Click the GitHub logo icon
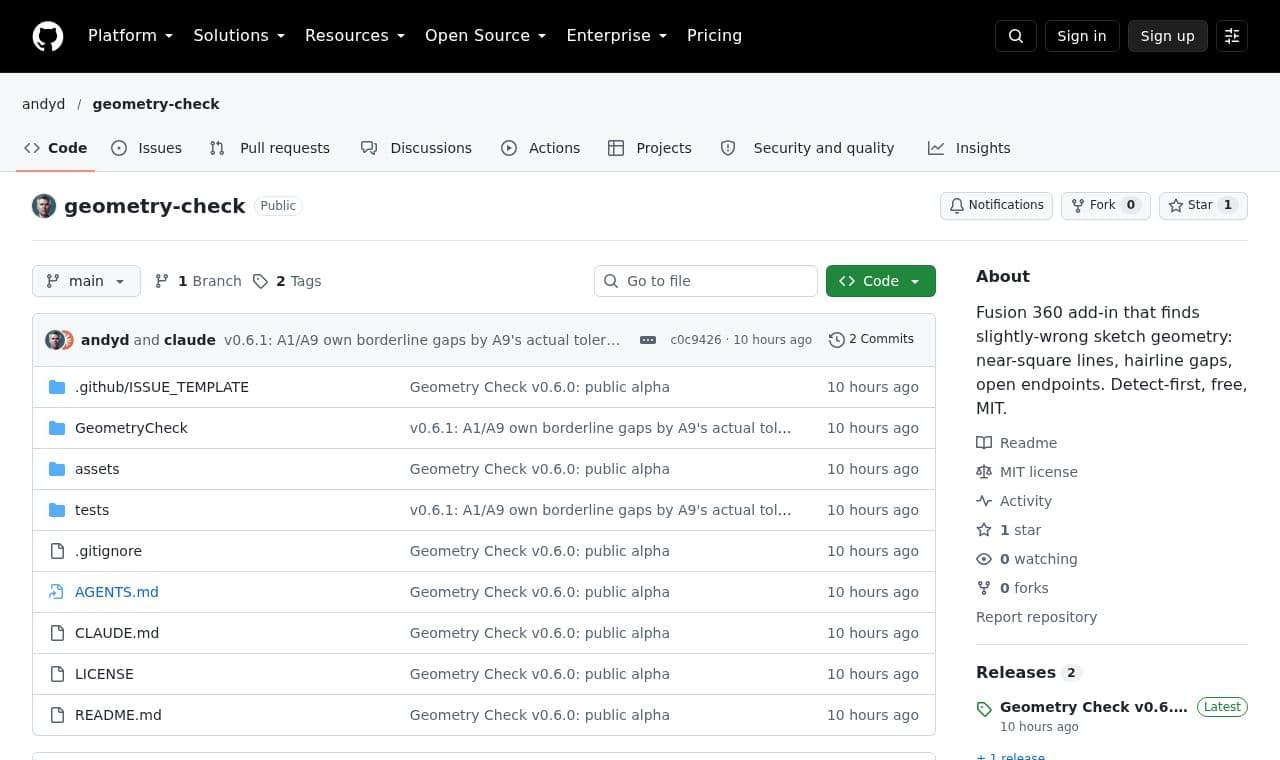 coord(48,36)
